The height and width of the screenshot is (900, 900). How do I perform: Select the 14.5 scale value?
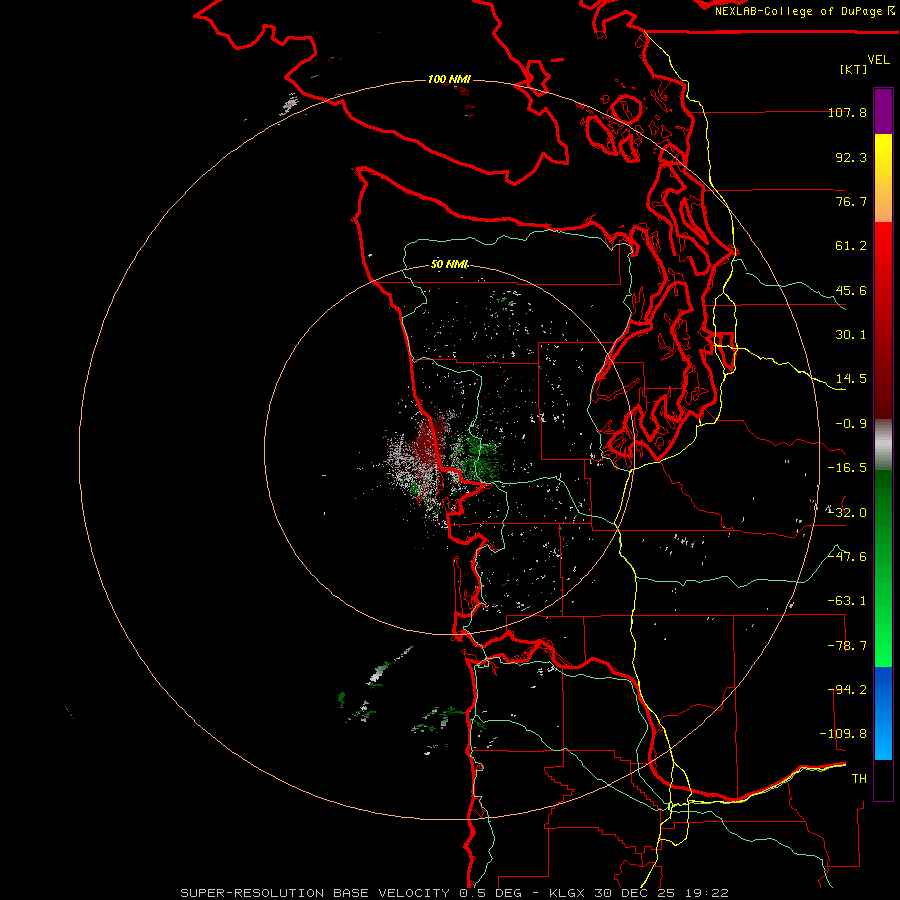pos(851,379)
